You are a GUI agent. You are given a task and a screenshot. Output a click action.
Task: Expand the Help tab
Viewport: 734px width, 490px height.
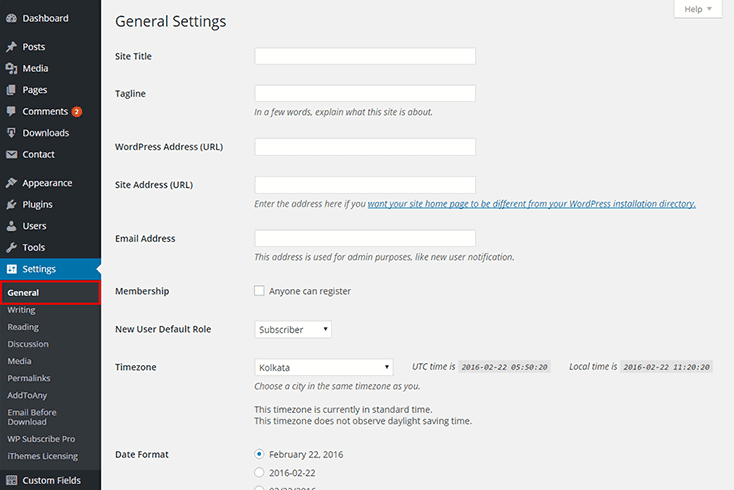point(698,9)
